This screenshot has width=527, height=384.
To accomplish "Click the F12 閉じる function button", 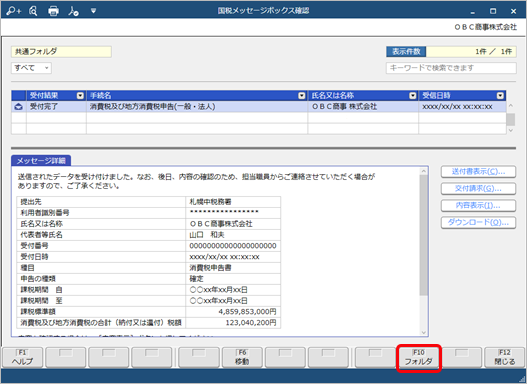I will coord(504,357).
